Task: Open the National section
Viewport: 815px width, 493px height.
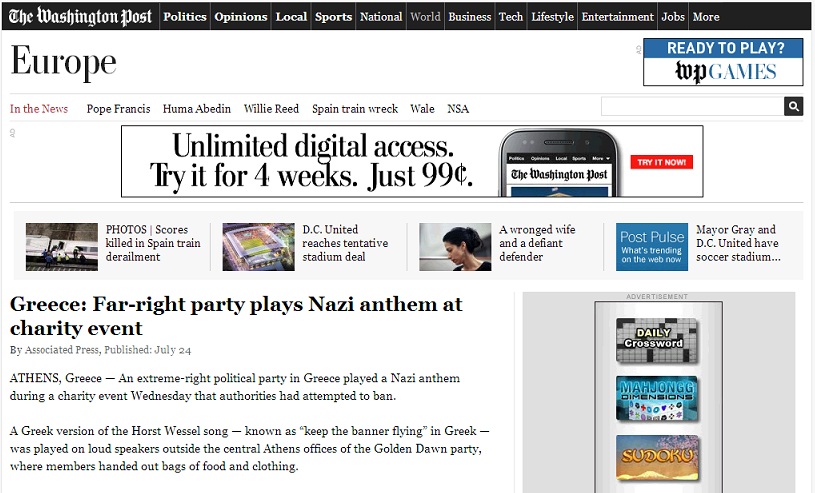Action: tap(381, 17)
